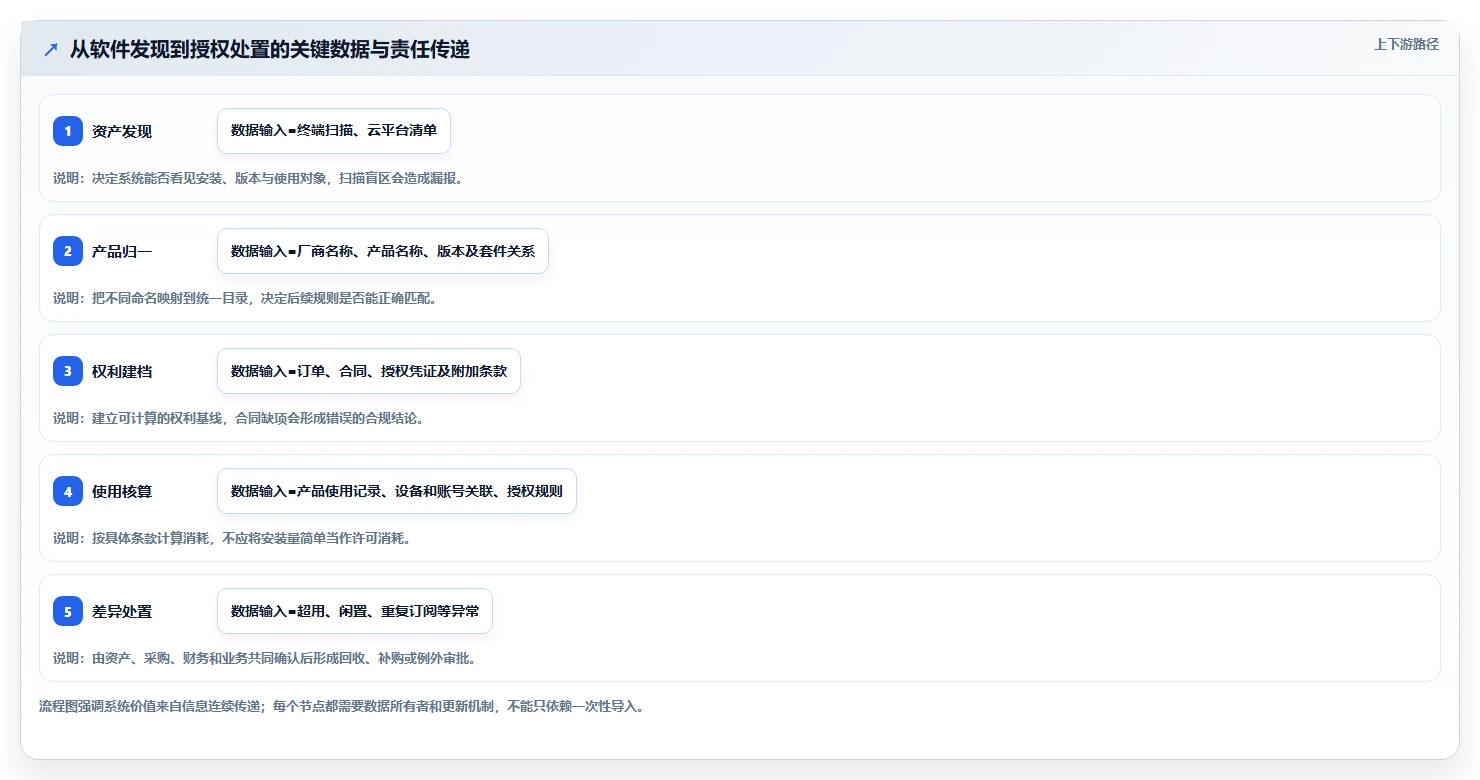
Task: Click the step 4 number badge
Action: 68,491
